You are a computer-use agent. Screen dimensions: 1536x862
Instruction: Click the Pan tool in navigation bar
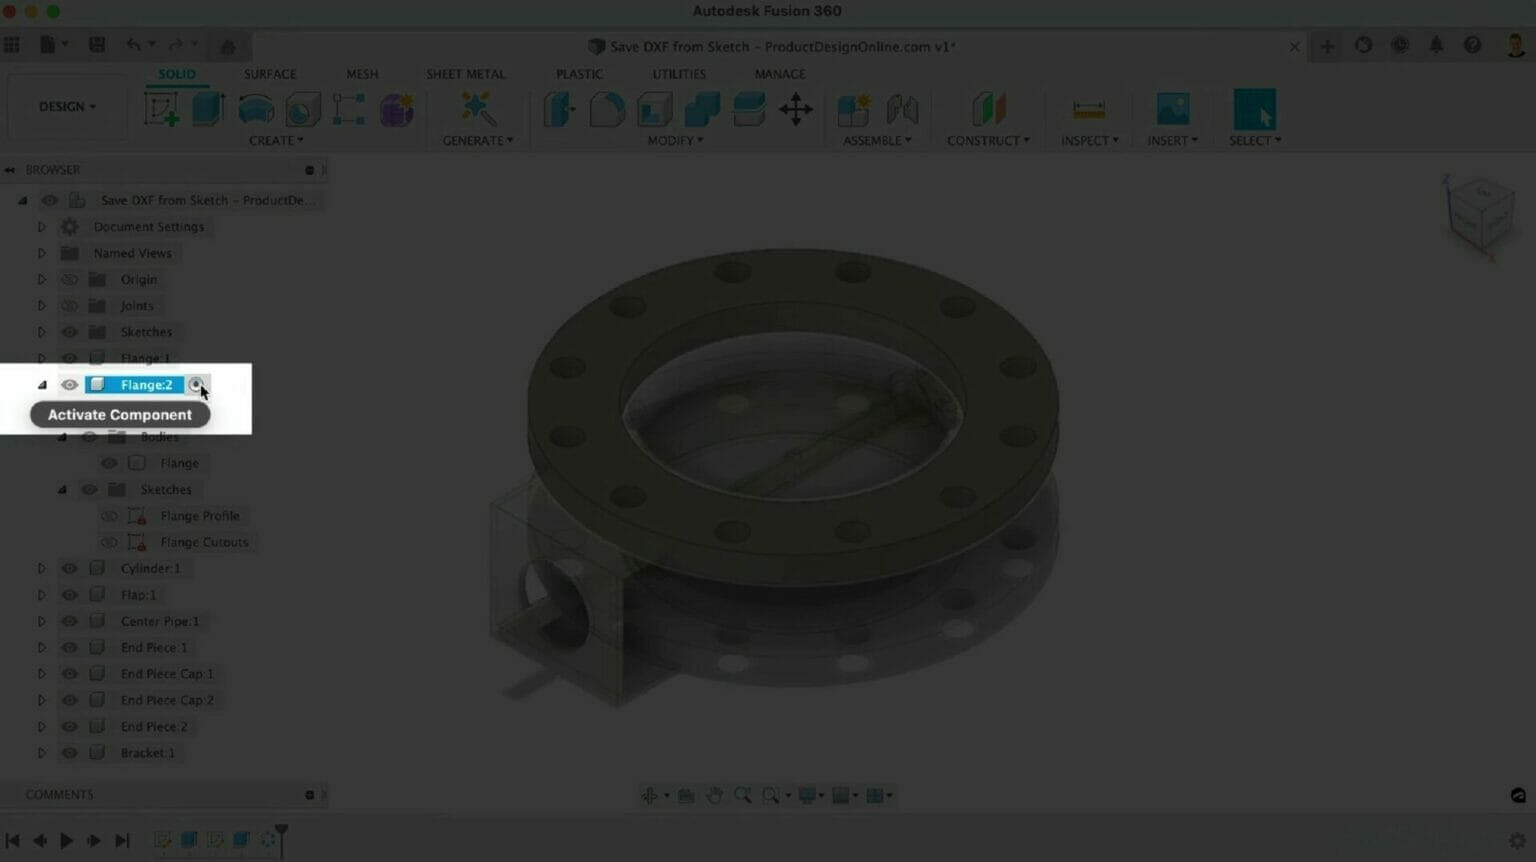[714, 795]
